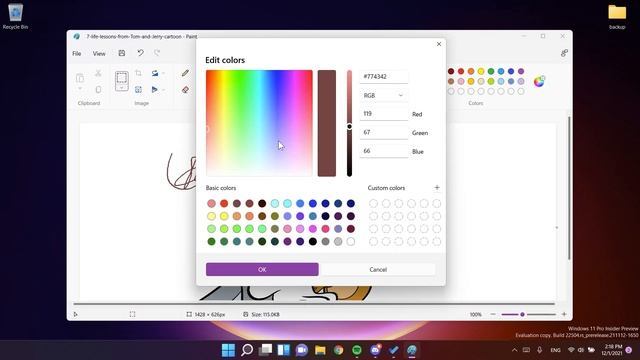The height and width of the screenshot is (360, 640).
Task: Click the Blue value field 66
Action: (384, 151)
